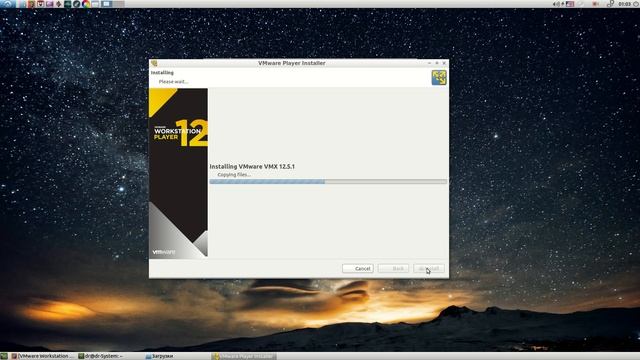Open the volume control in system tray
This screenshot has height=360, width=640.
coord(556,4)
